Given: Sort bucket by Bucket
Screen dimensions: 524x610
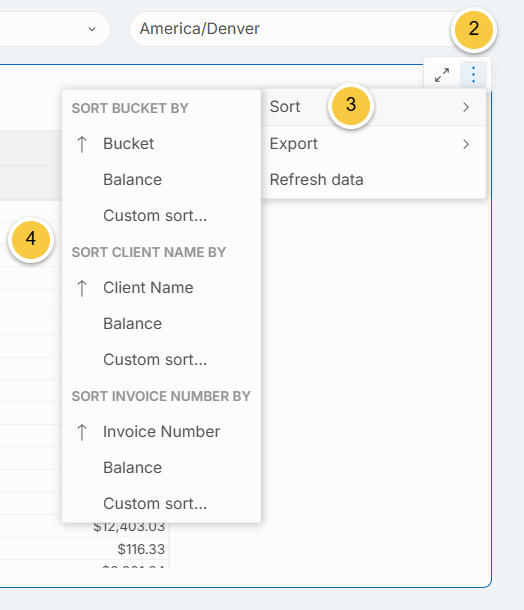Looking at the screenshot, I should pyautogui.click(x=161, y=144).
